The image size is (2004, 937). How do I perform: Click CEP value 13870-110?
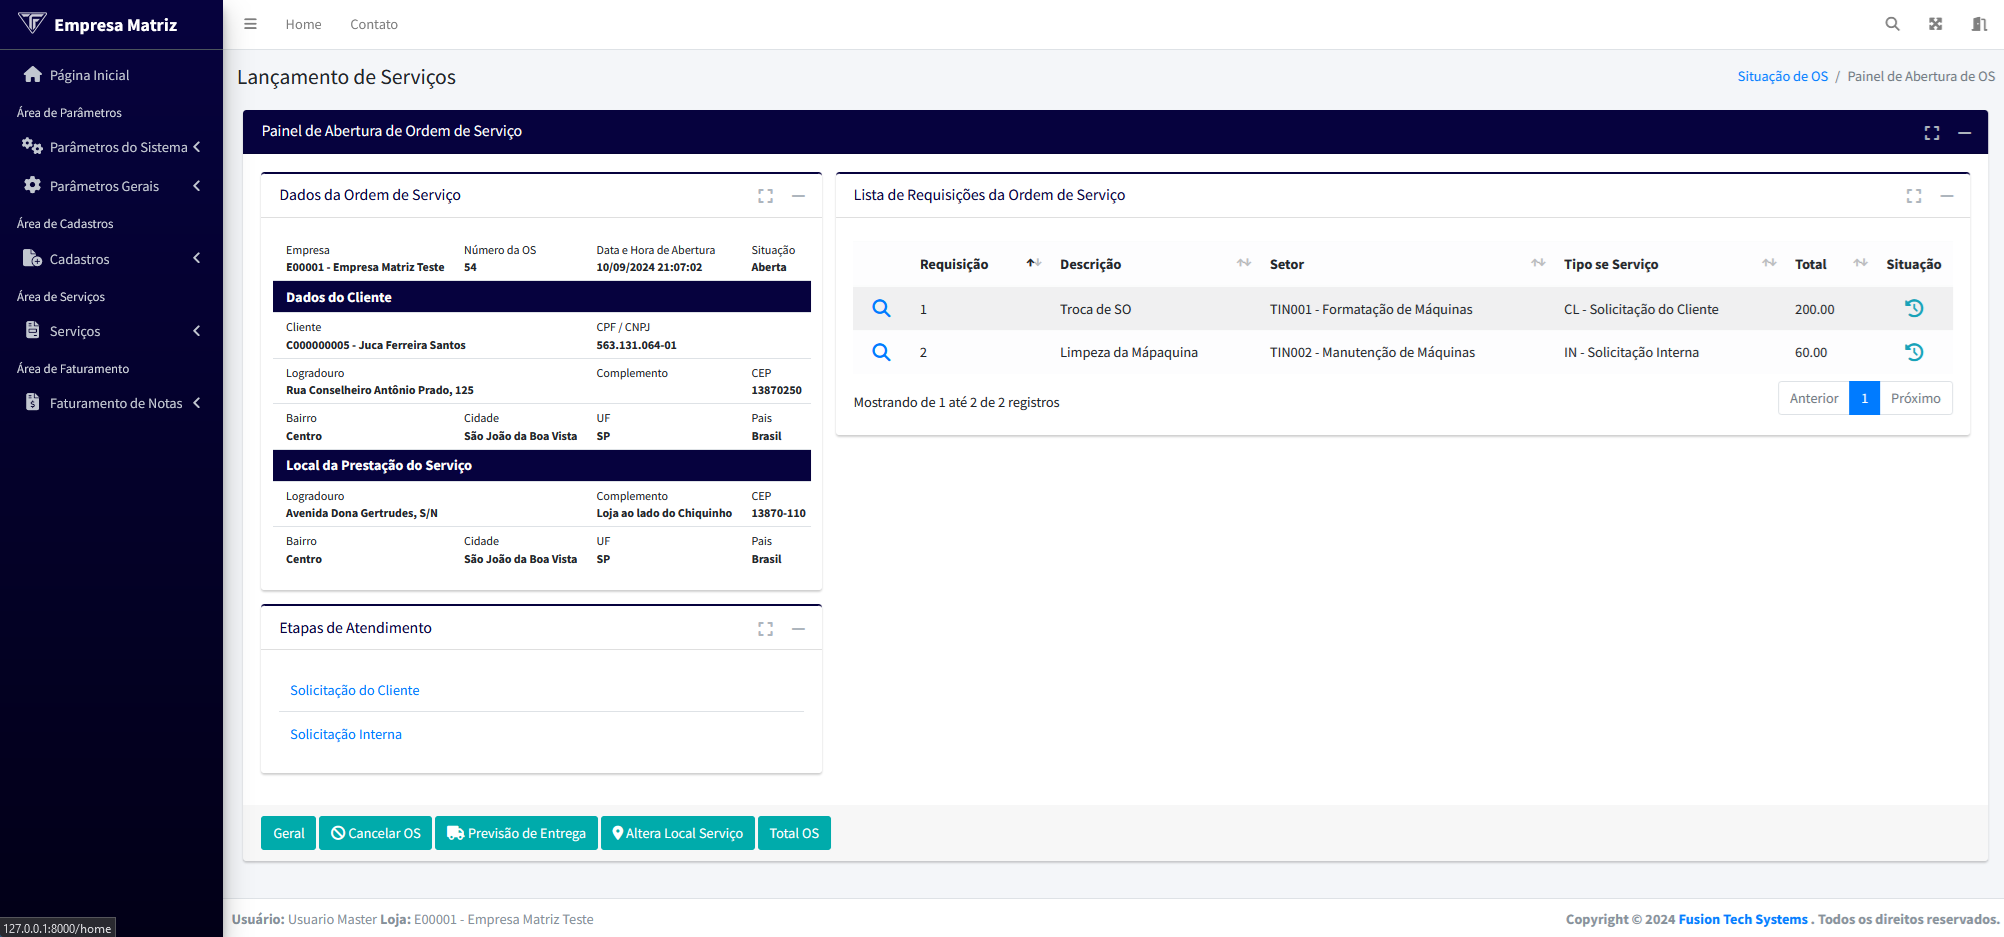click(x=778, y=513)
